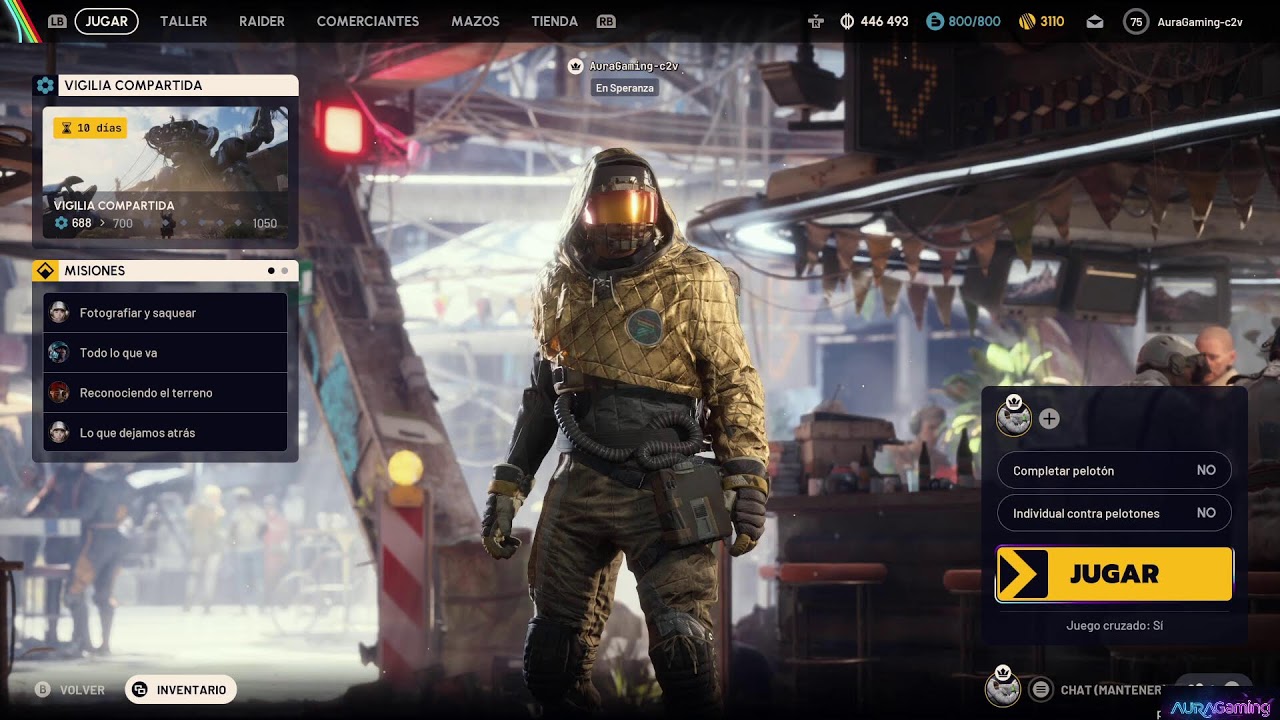
Task: Start matchmaking with the yellow JUGAR button
Action: pyautogui.click(x=1114, y=574)
